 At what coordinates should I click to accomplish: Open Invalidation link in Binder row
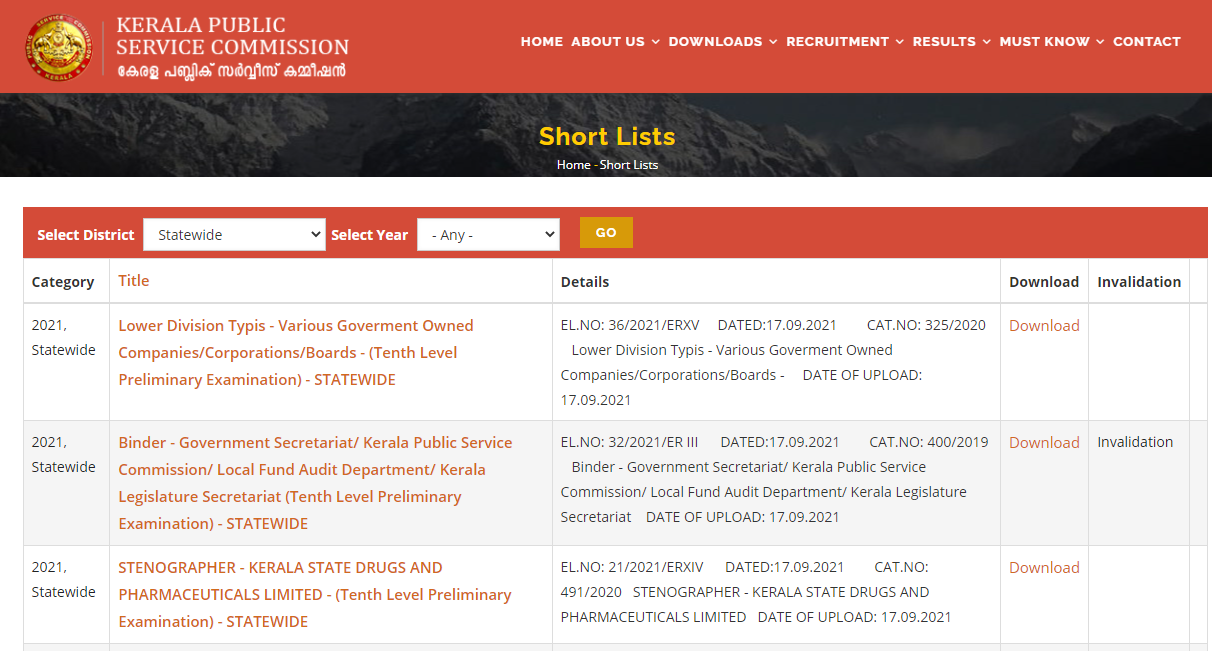(x=1135, y=442)
